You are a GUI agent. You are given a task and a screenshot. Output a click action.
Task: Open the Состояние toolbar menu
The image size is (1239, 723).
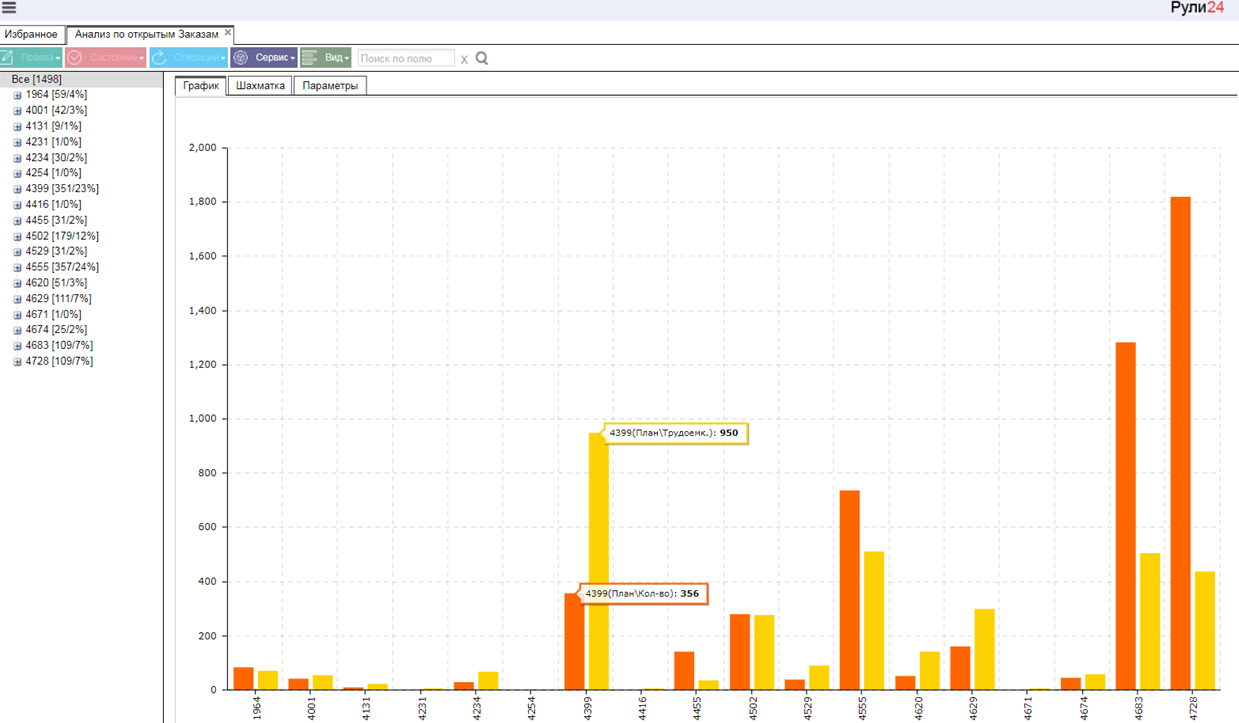click(x=106, y=58)
